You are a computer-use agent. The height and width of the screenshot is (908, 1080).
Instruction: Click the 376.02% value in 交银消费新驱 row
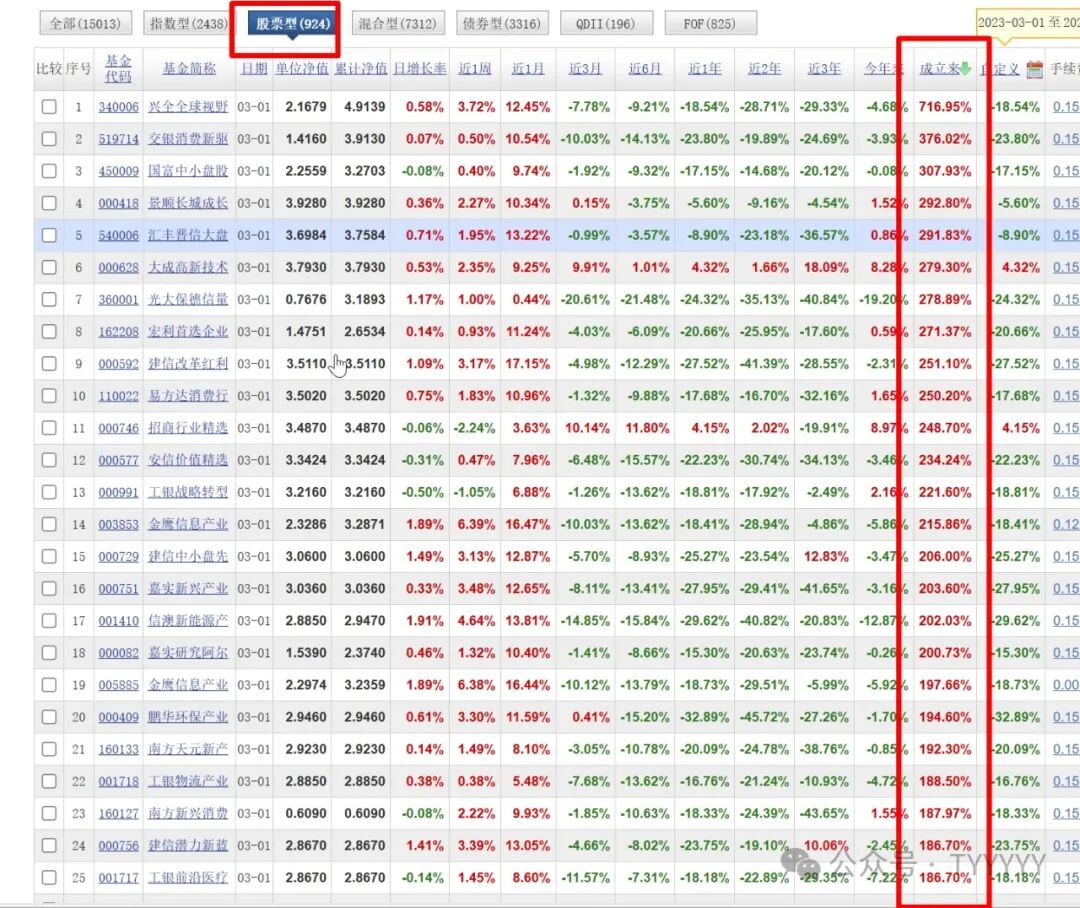click(944, 139)
